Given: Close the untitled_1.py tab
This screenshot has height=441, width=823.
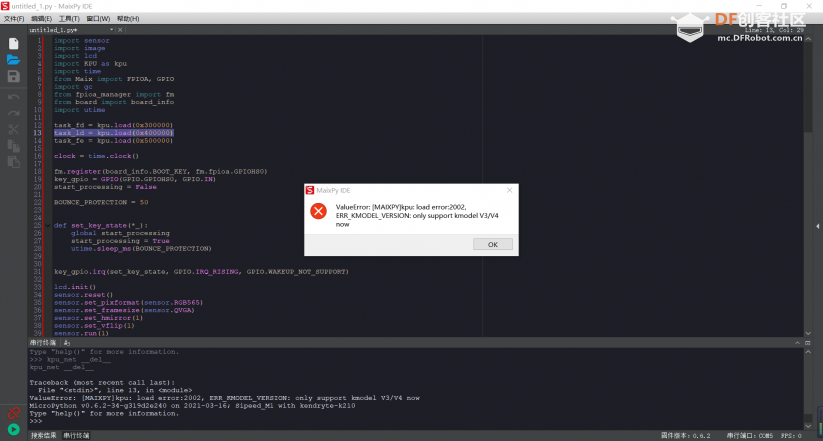Looking at the screenshot, I should click(x=120, y=30).
